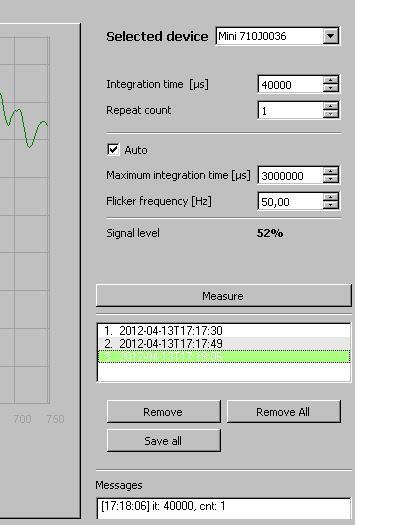Raise maximum integration time using up arrow
Viewport: 400px width, 525px height.
coord(331,171)
